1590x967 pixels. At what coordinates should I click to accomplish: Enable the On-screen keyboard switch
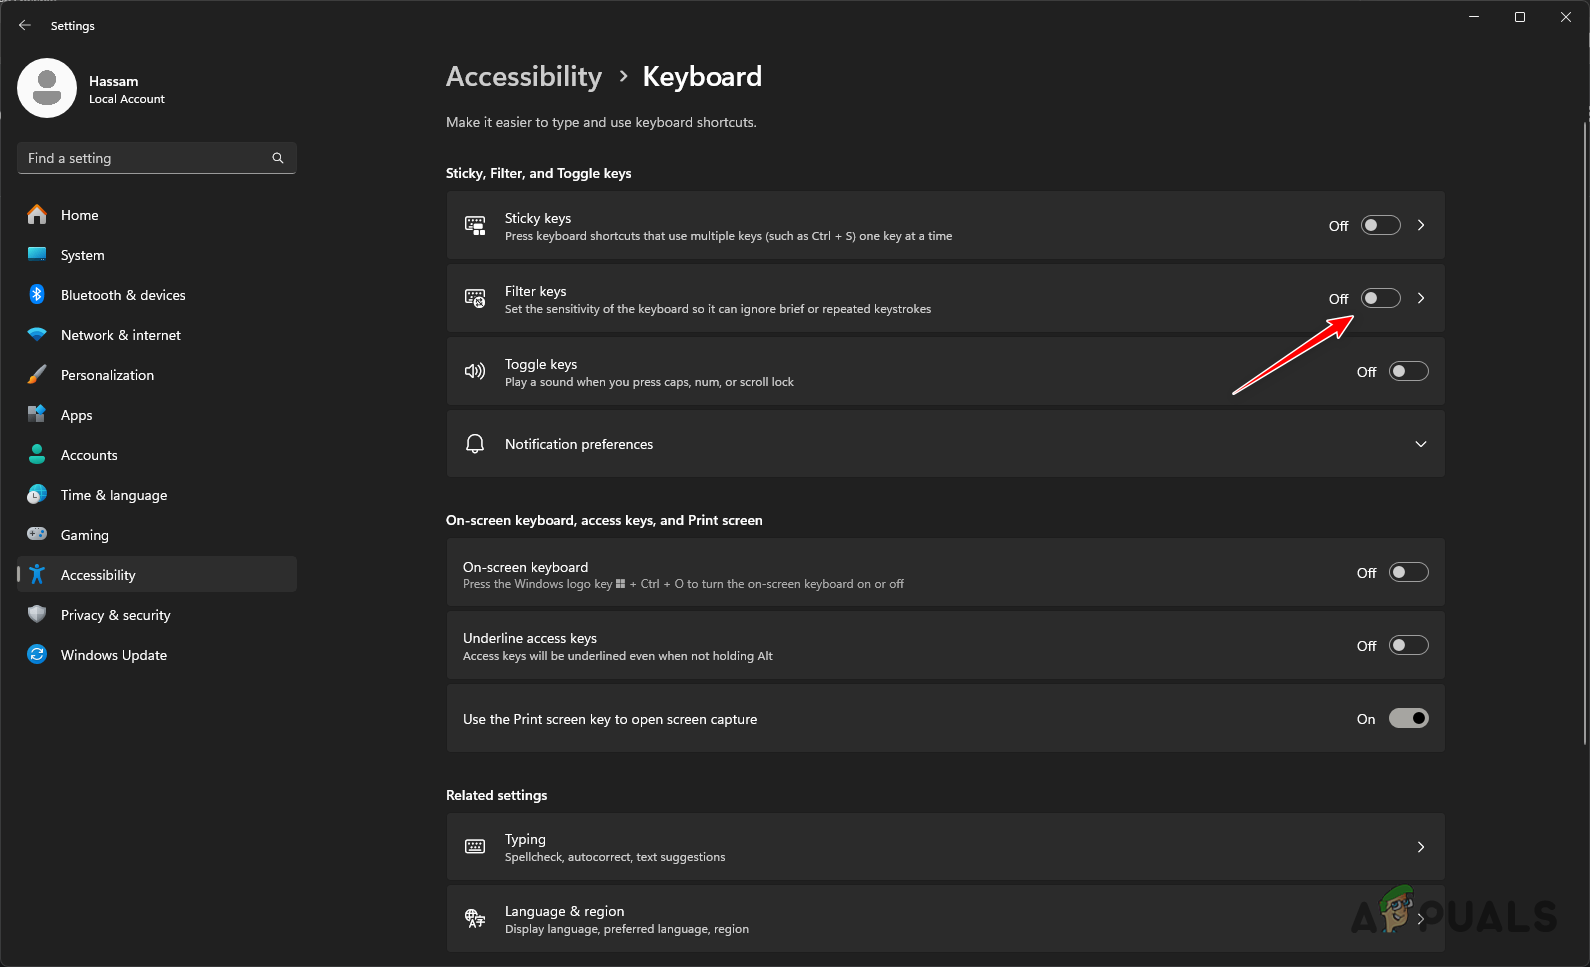coord(1409,572)
